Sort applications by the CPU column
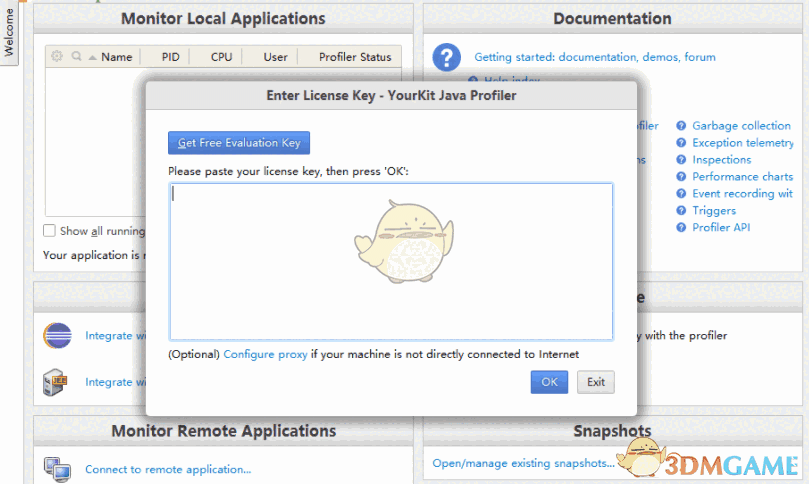The height and width of the screenshot is (484, 809). tap(221, 57)
